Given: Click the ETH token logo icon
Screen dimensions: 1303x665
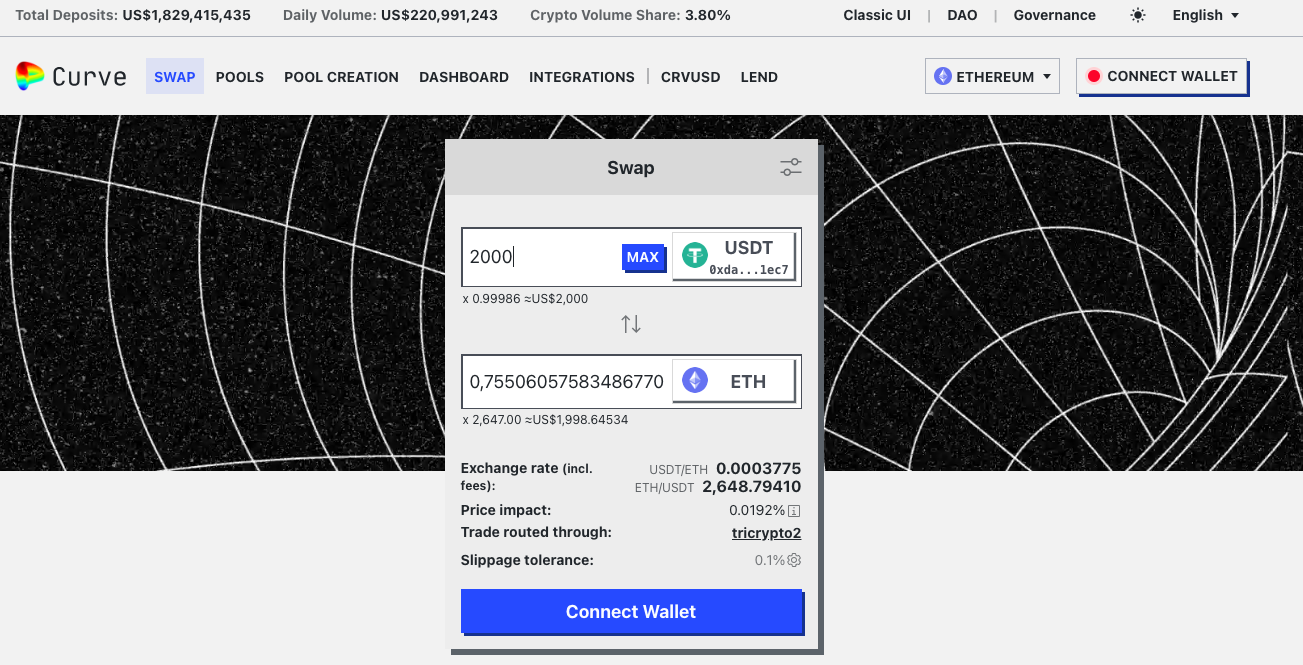Looking at the screenshot, I should [x=695, y=381].
